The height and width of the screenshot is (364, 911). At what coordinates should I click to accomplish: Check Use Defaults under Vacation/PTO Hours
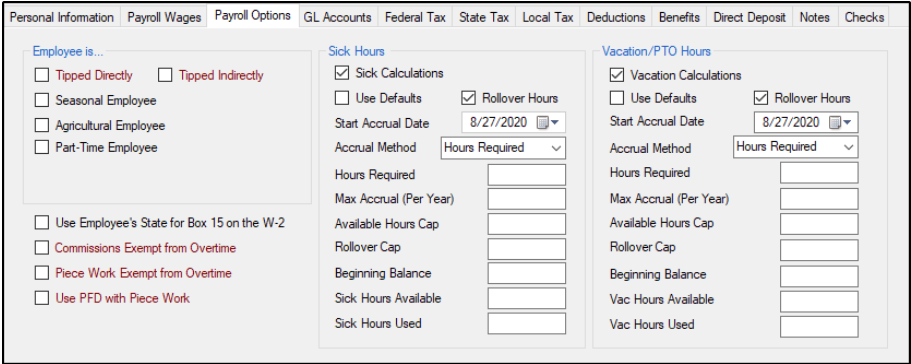pos(616,98)
